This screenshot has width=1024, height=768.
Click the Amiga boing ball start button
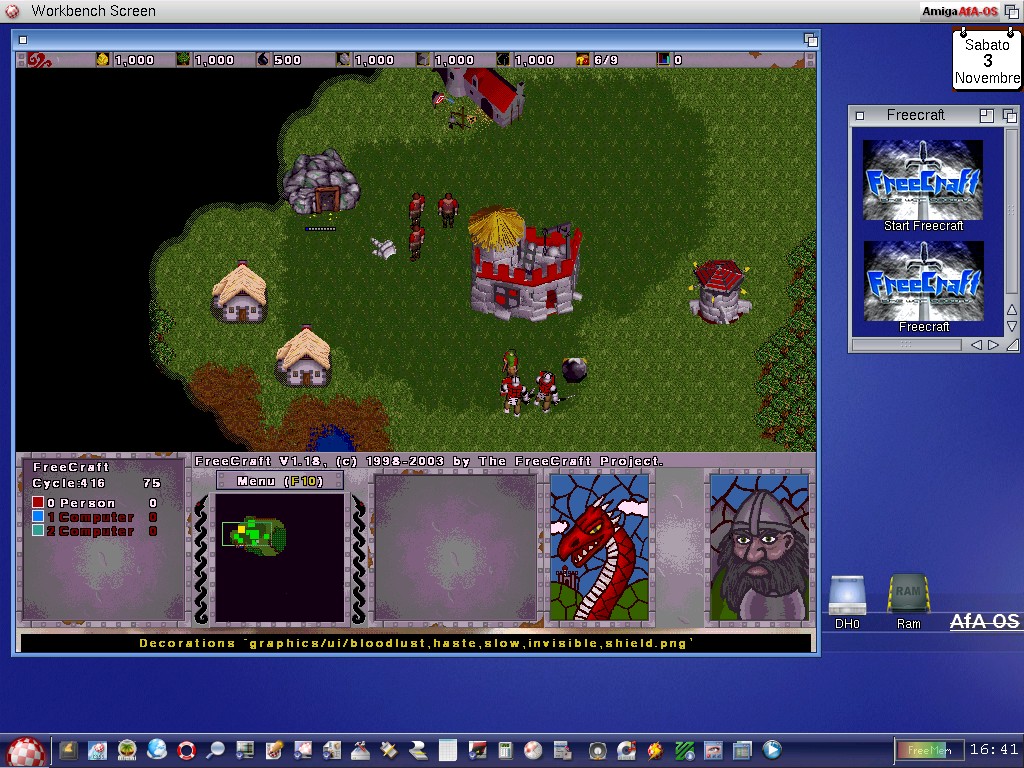coord(25,750)
